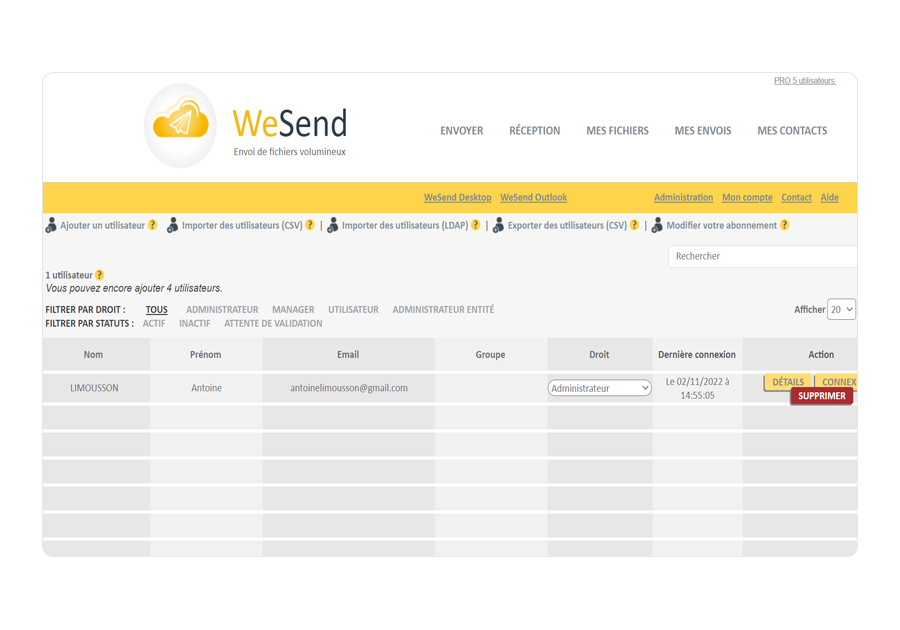Click Ajouter un utilisateur

(x=102, y=225)
